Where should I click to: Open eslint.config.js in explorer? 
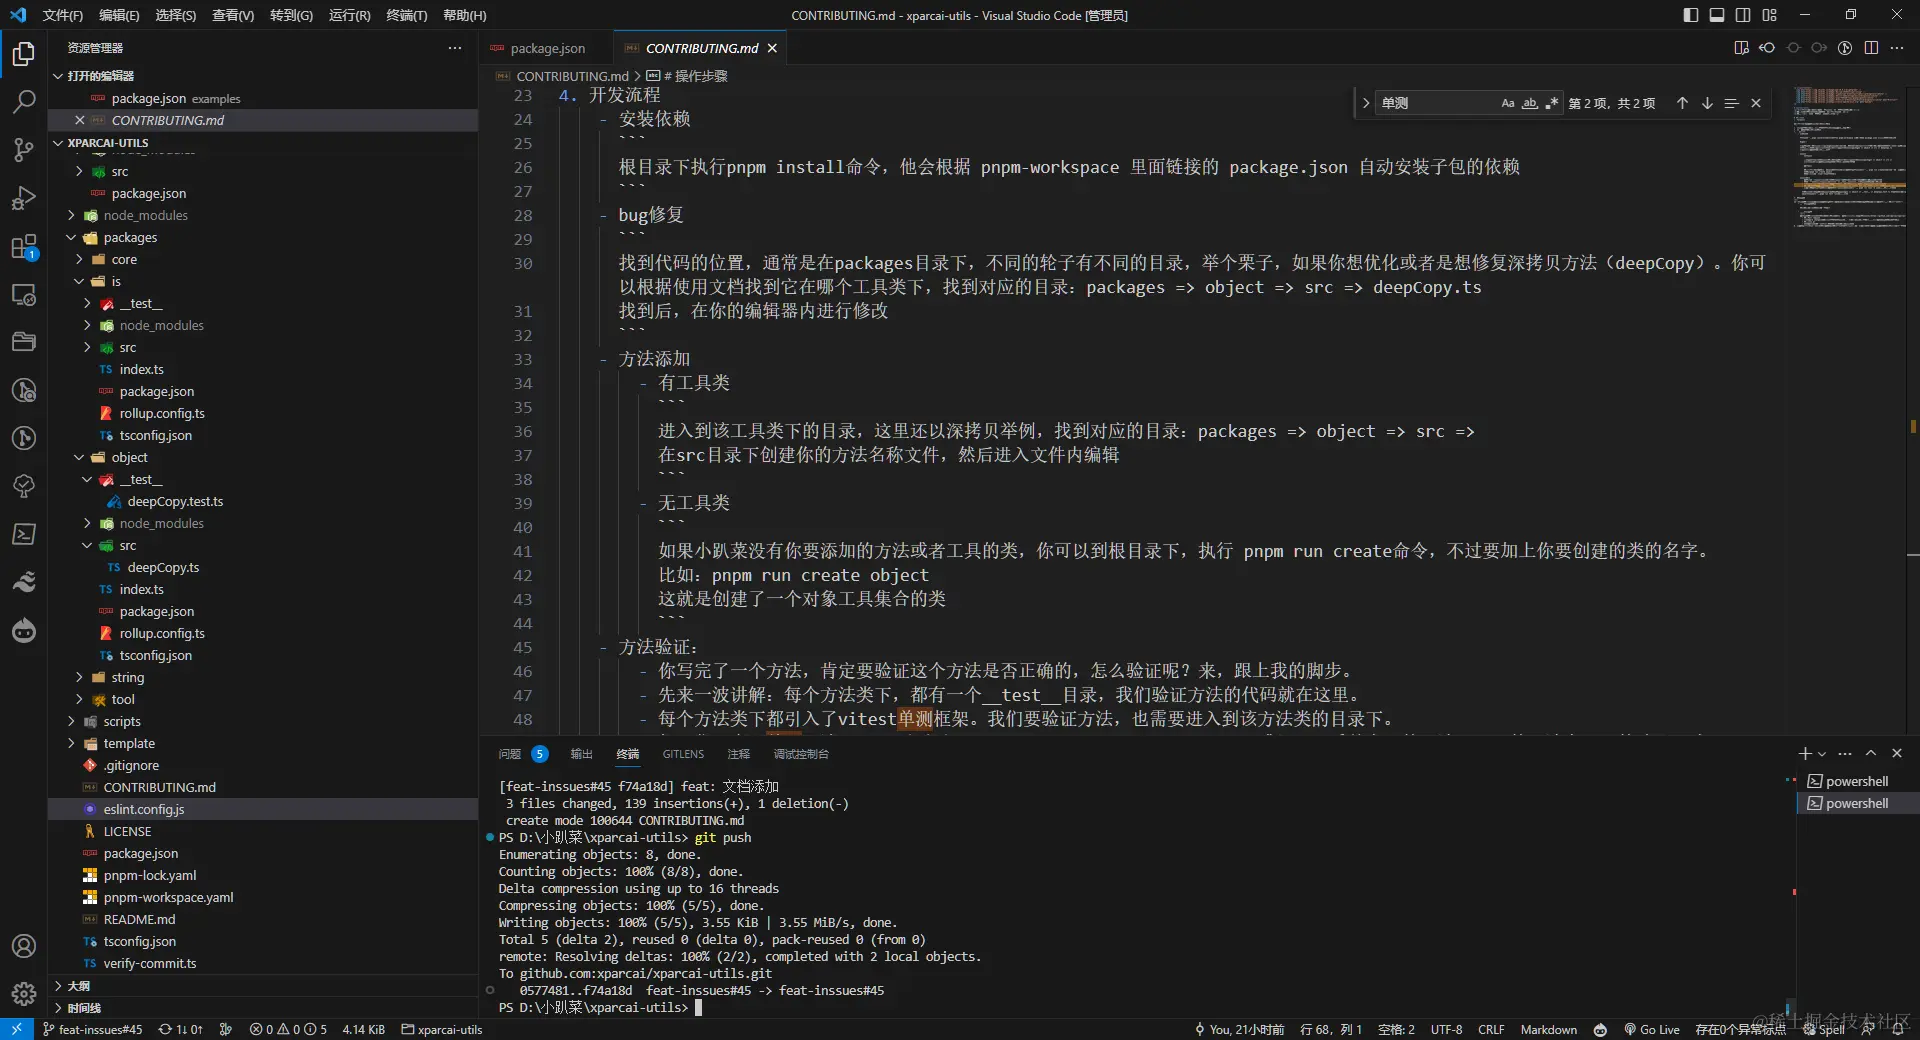click(x=144, y=809)
